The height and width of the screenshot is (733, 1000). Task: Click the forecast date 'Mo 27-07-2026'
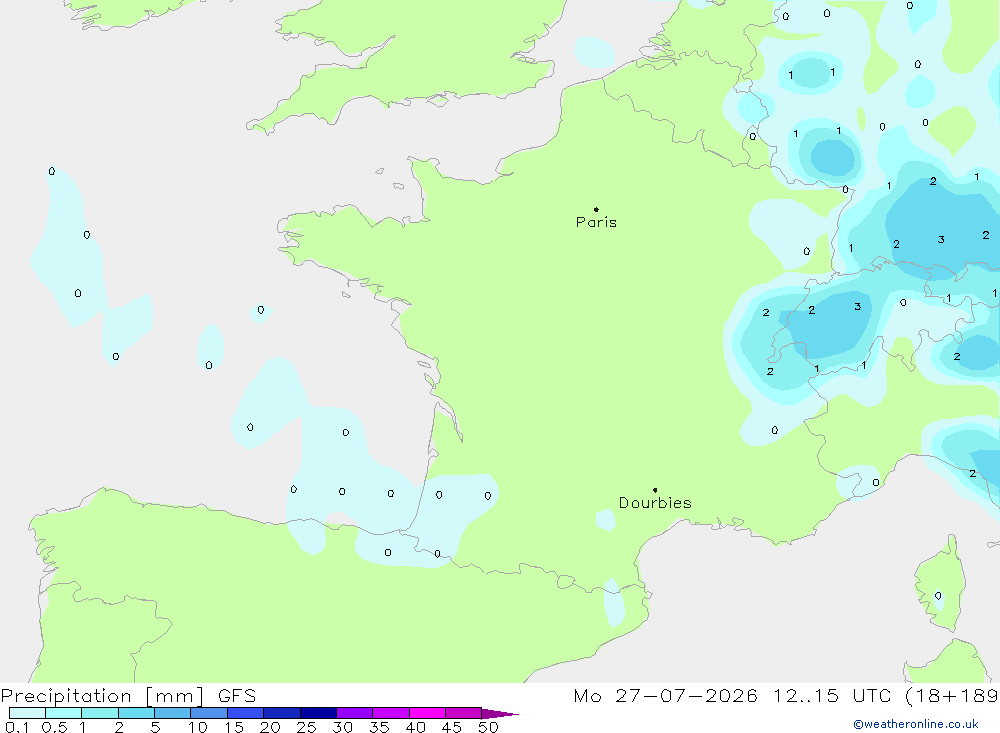(665, 695)
